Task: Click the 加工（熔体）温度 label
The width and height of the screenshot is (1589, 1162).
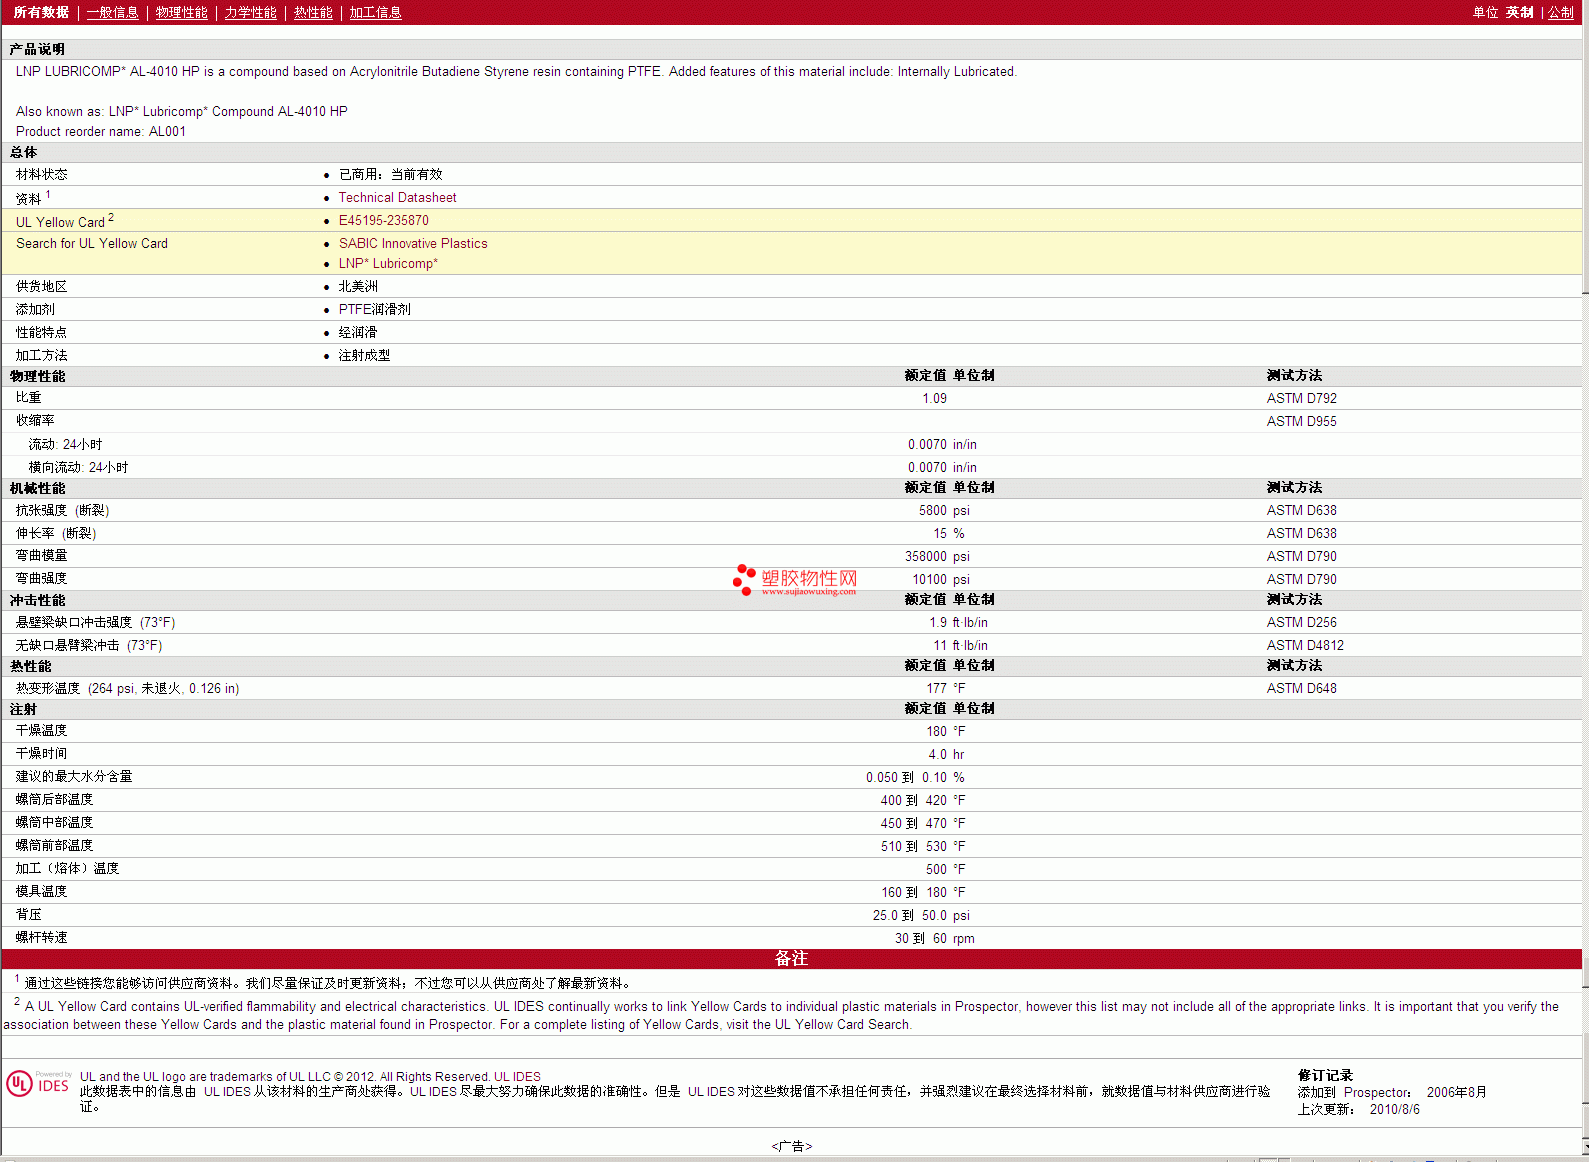Action: tap(67, 869)
